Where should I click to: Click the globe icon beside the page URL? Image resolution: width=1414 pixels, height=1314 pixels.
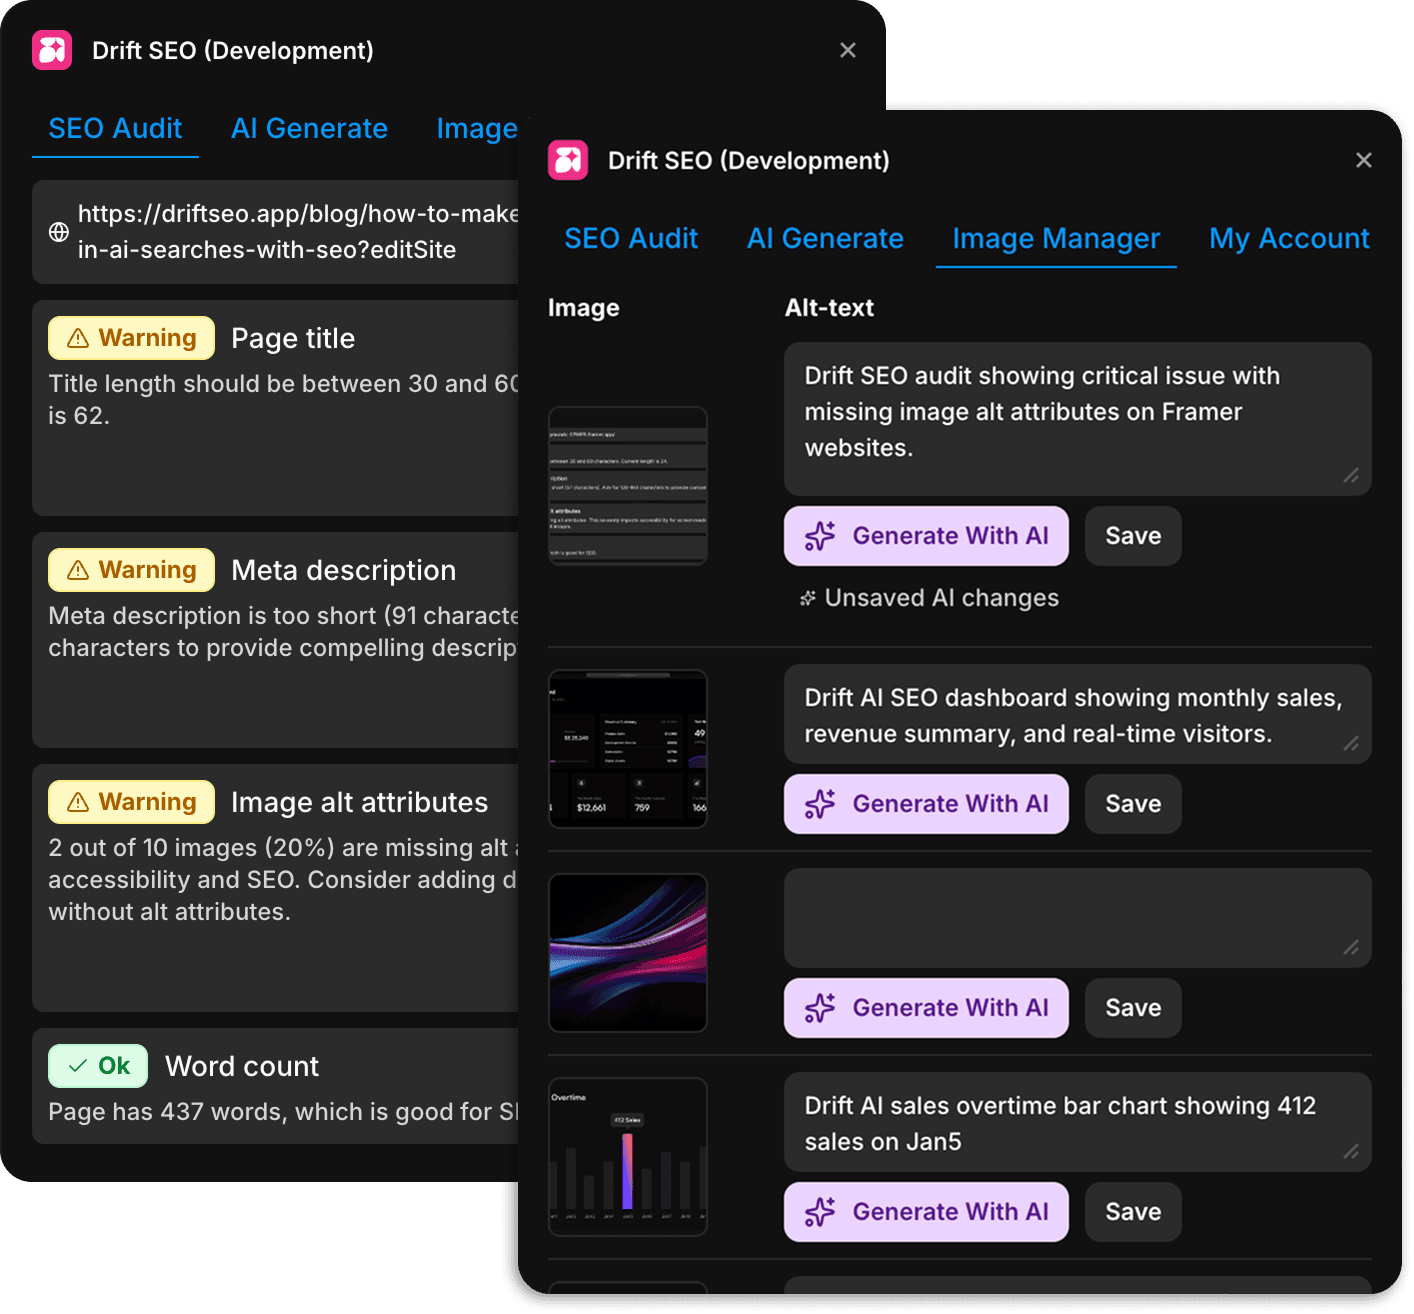[x=59, y=232]
